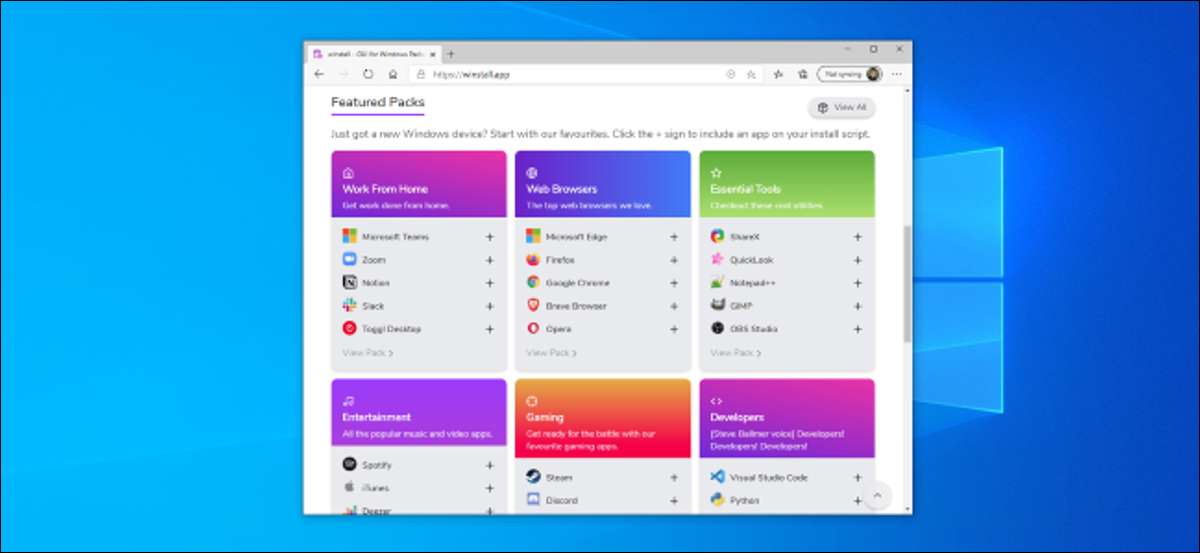Viewport: 1200px width, 553px height.
Task: Click the OBS Studio app name
Action: pos(754,329)
